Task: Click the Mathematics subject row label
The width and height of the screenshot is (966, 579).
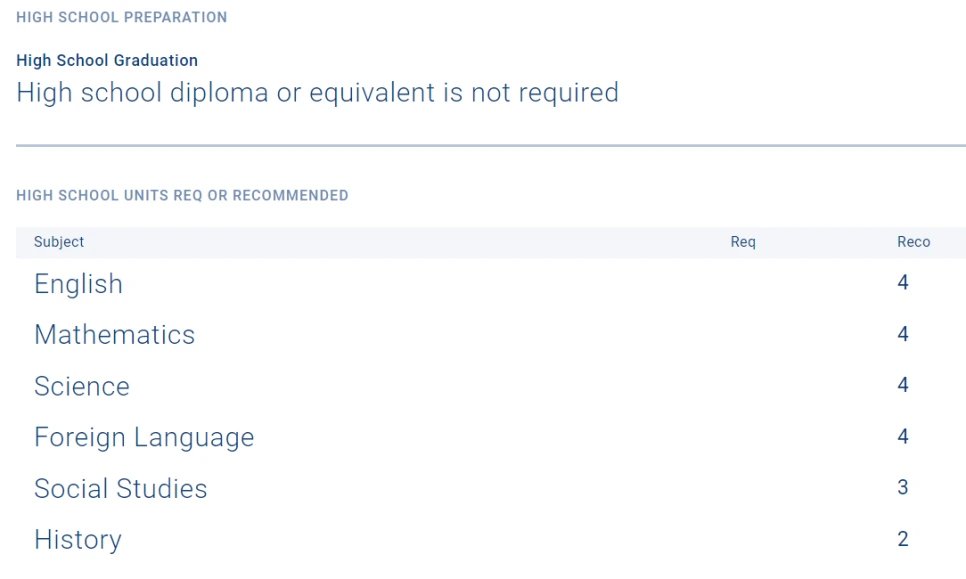Action: point(114,335)
